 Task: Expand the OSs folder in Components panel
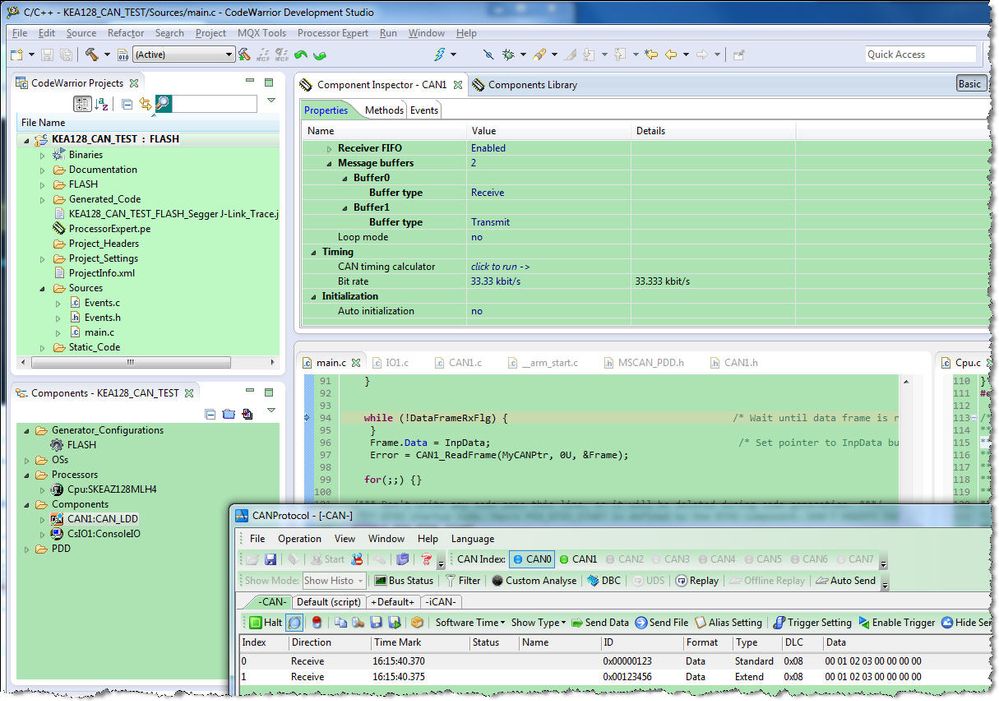pyautogui.click(x=27, y=460)
